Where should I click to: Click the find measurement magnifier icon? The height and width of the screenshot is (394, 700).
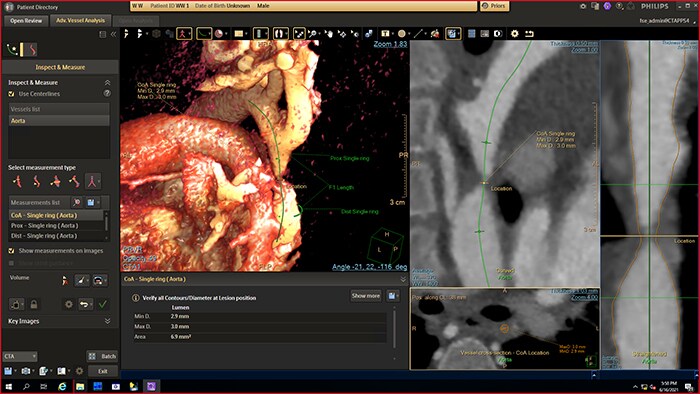pos(77,203)
